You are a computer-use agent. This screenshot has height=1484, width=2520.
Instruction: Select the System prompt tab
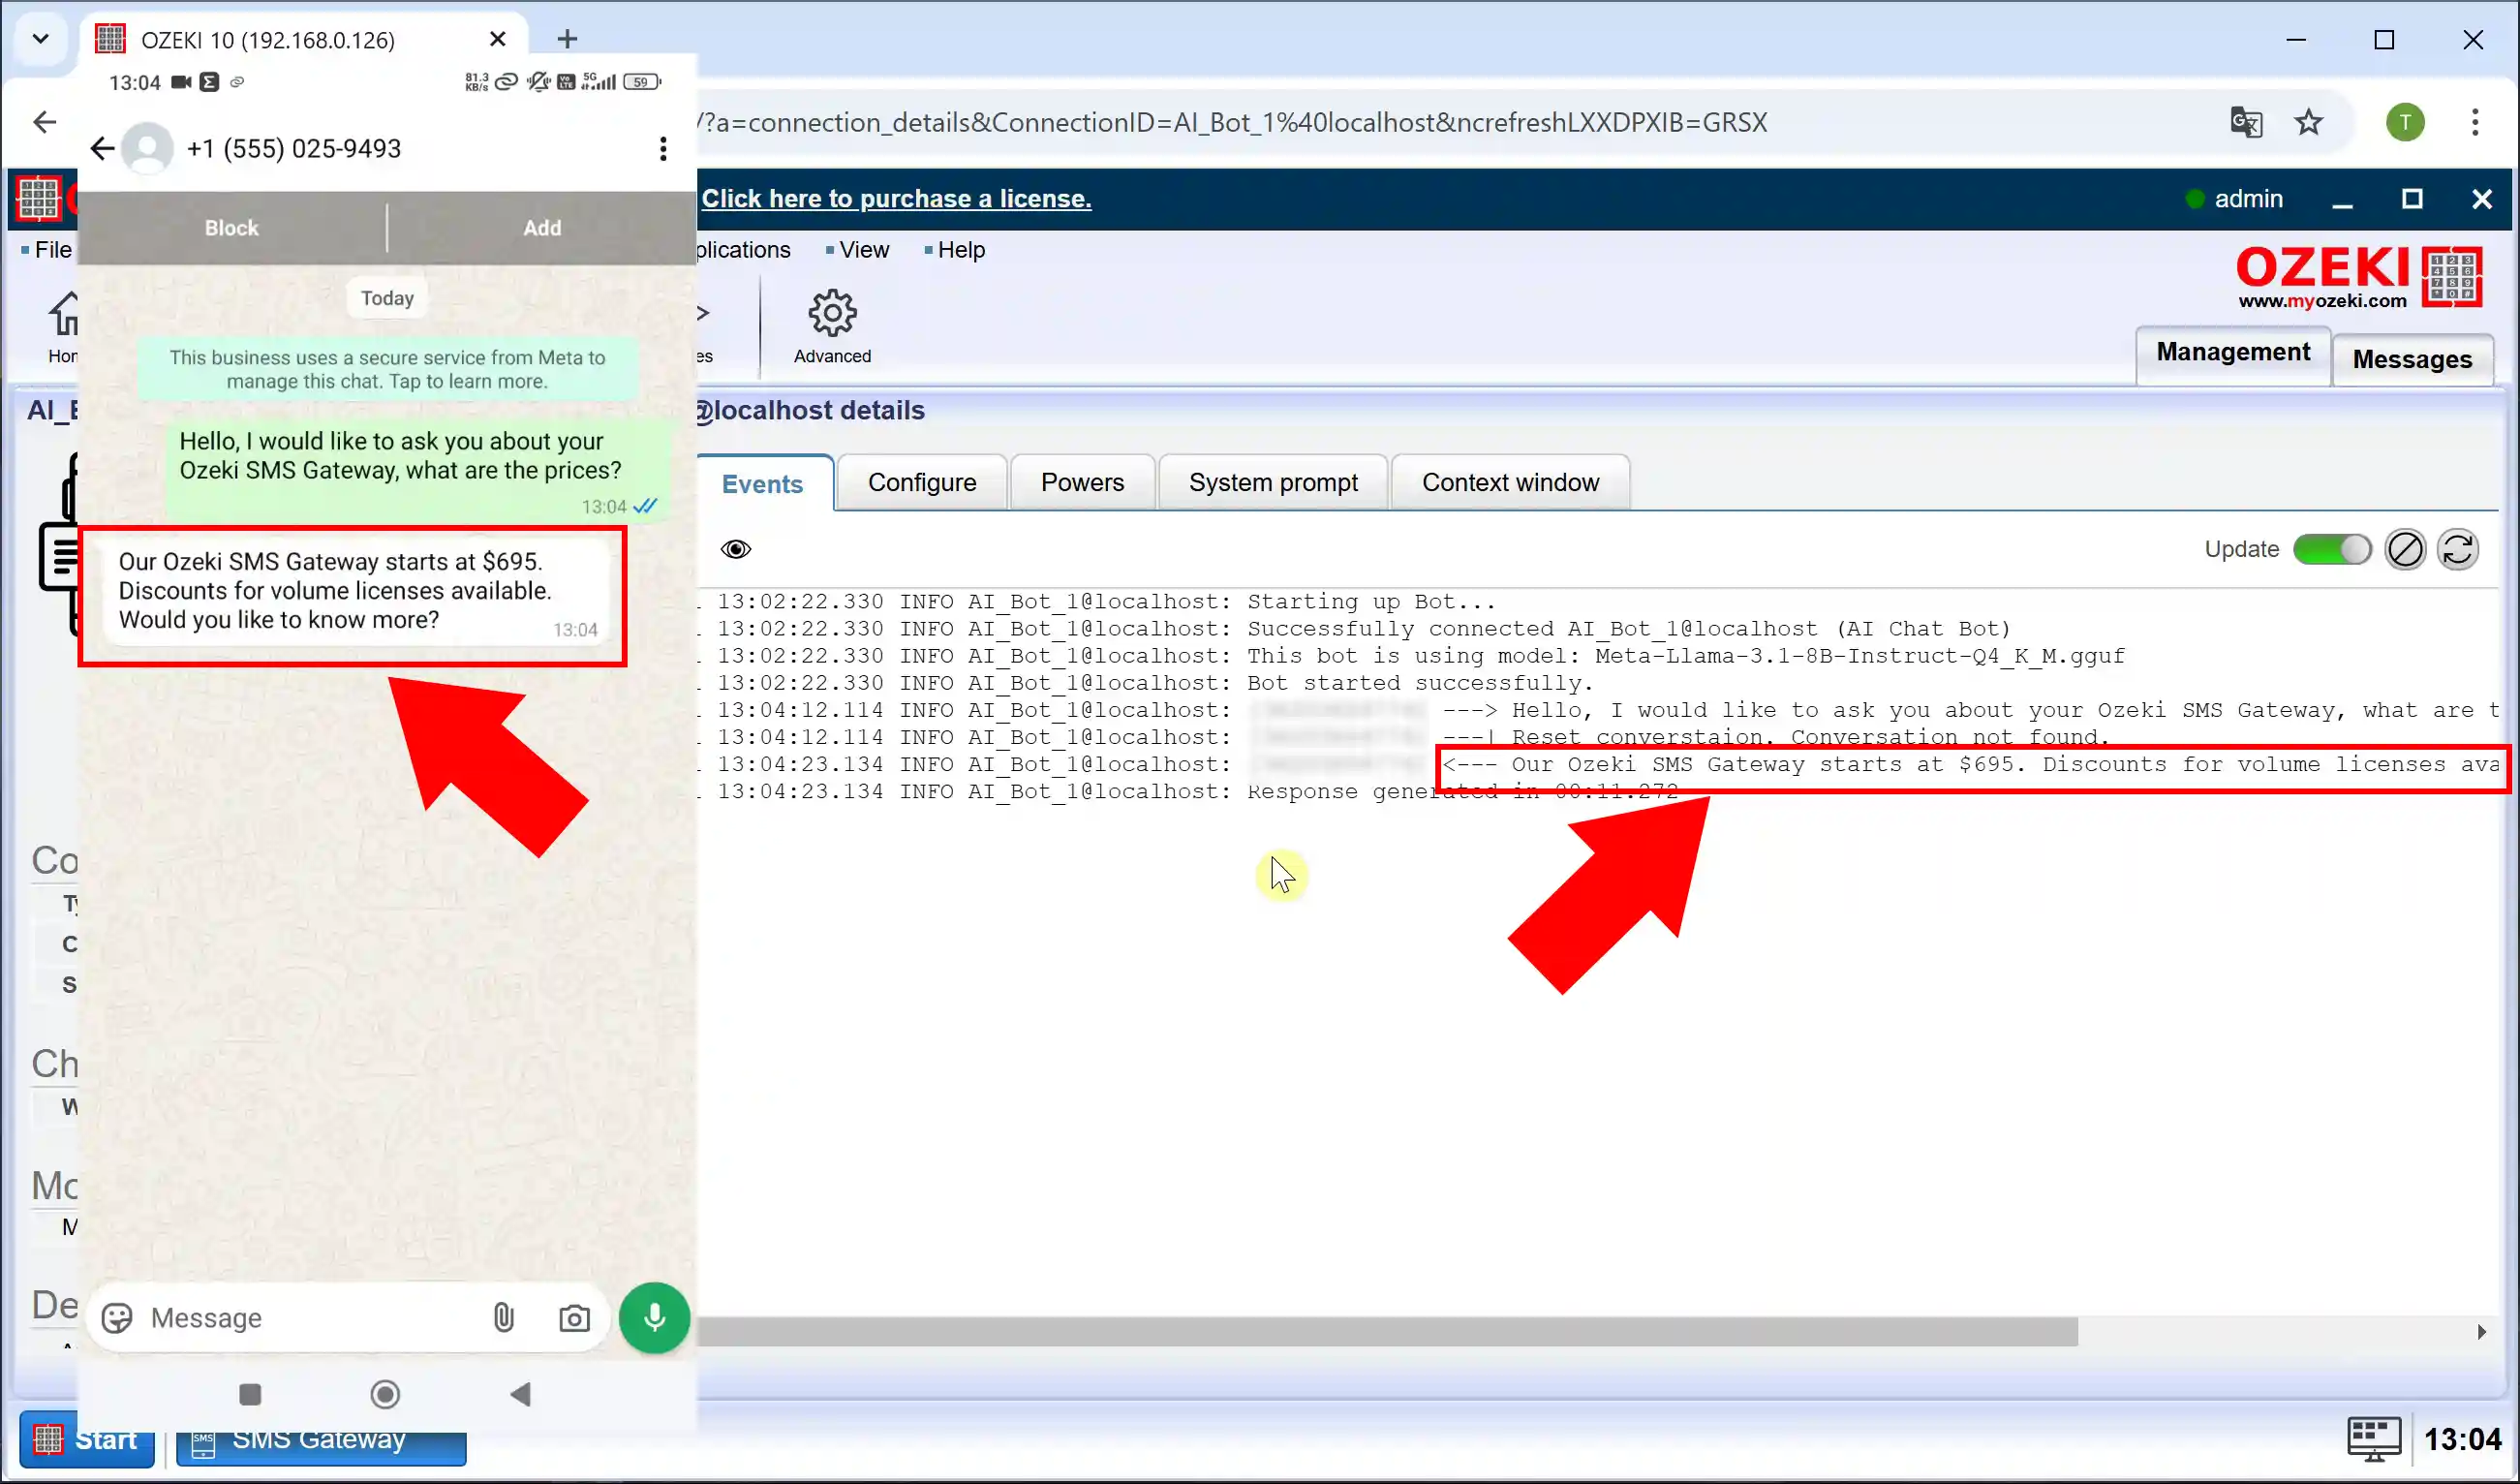point(1274,482)
